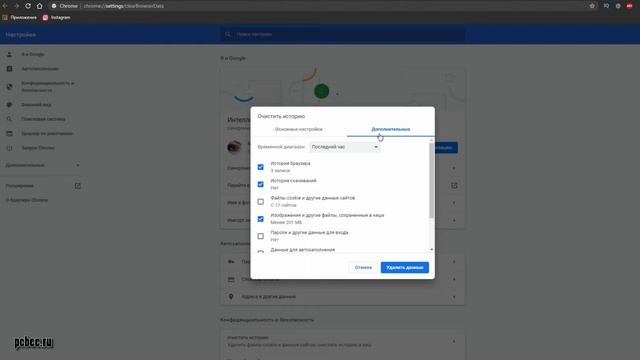Image resolution: width=640 pixels, height=360 pixels.
Task: Click the 'С 17 сайтов' text
Action: [x=283, y=205]
